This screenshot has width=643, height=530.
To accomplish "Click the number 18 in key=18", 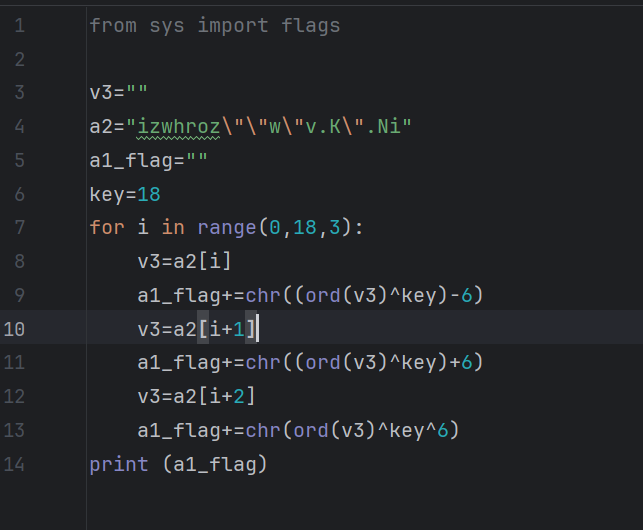I will (x=149, y=194).
